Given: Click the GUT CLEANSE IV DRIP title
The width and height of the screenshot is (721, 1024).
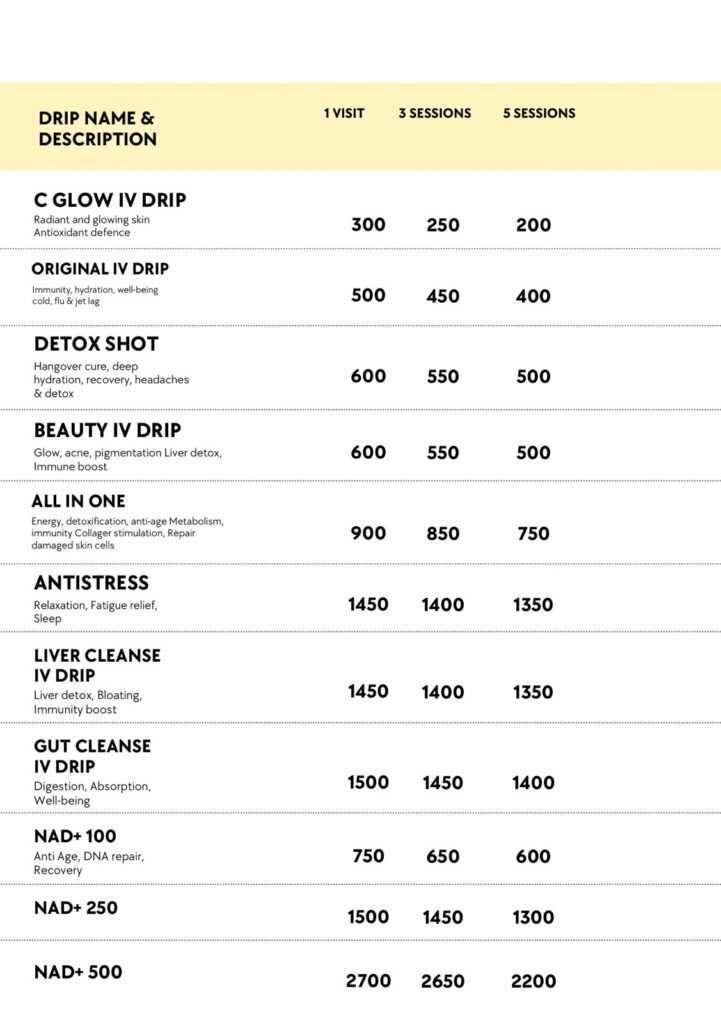Looking at the screenshot, I should tap(92, 756).
